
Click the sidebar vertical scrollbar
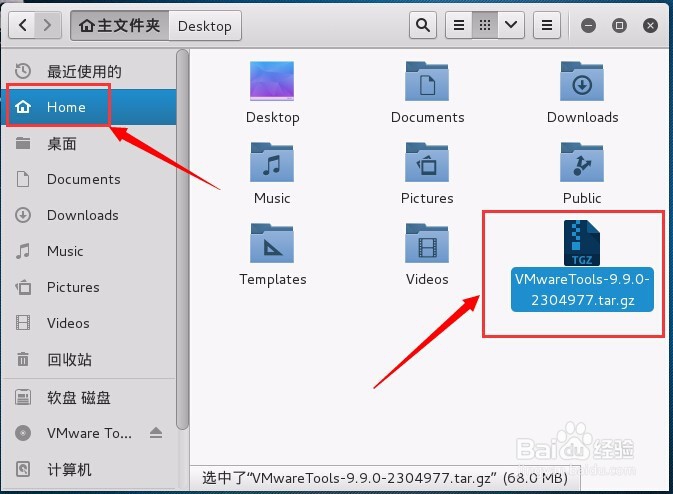tap(182, 239)
